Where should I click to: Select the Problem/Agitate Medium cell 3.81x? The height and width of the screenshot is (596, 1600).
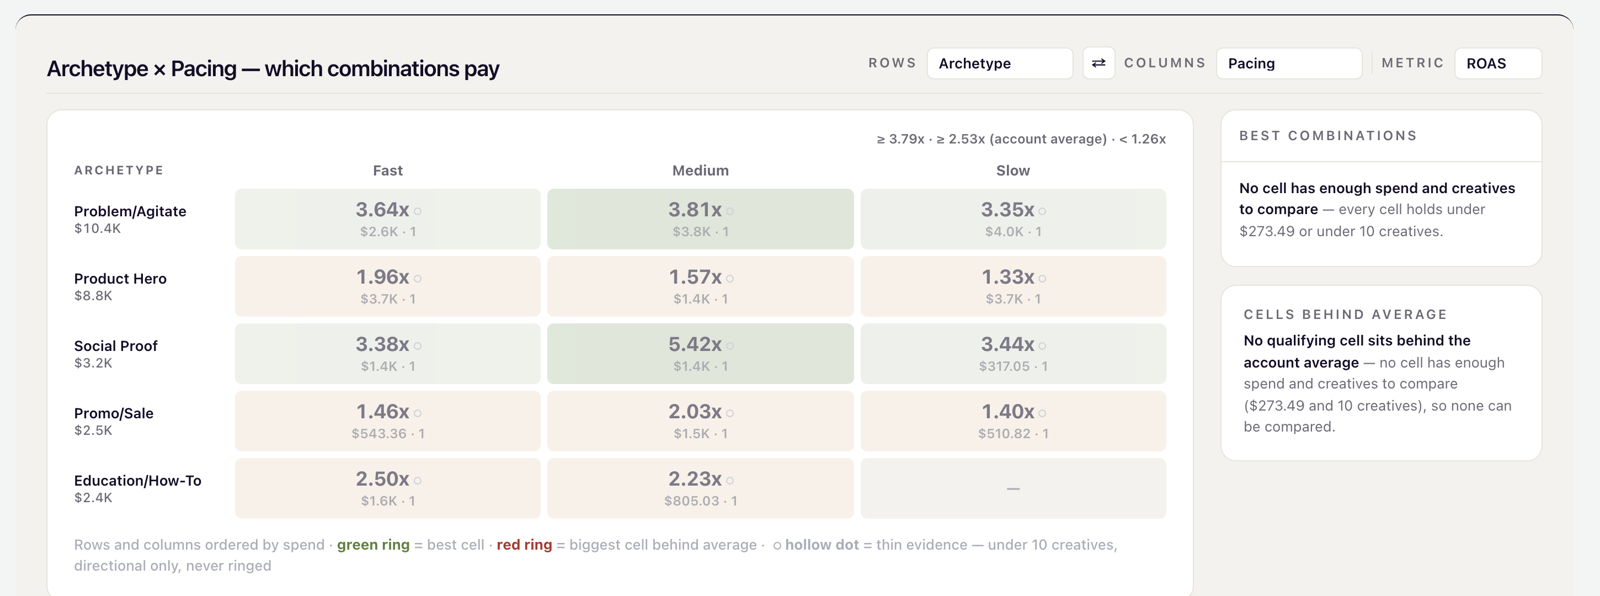700,219
